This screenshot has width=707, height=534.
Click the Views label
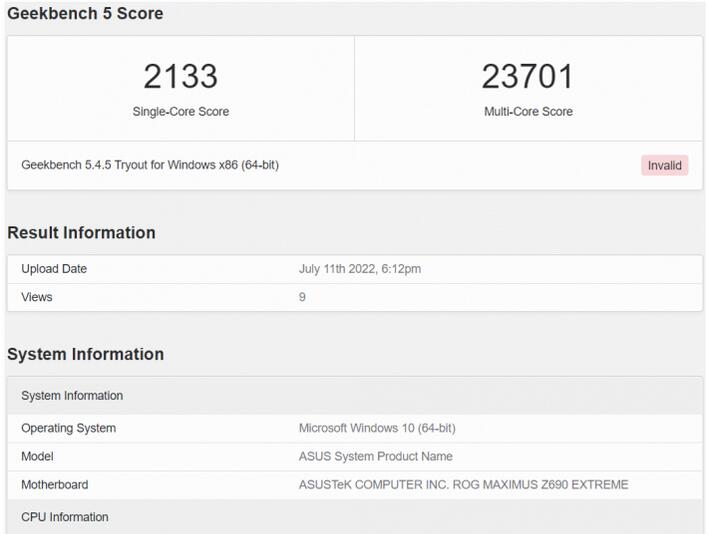pyautogui.click(x=37, y=297)
